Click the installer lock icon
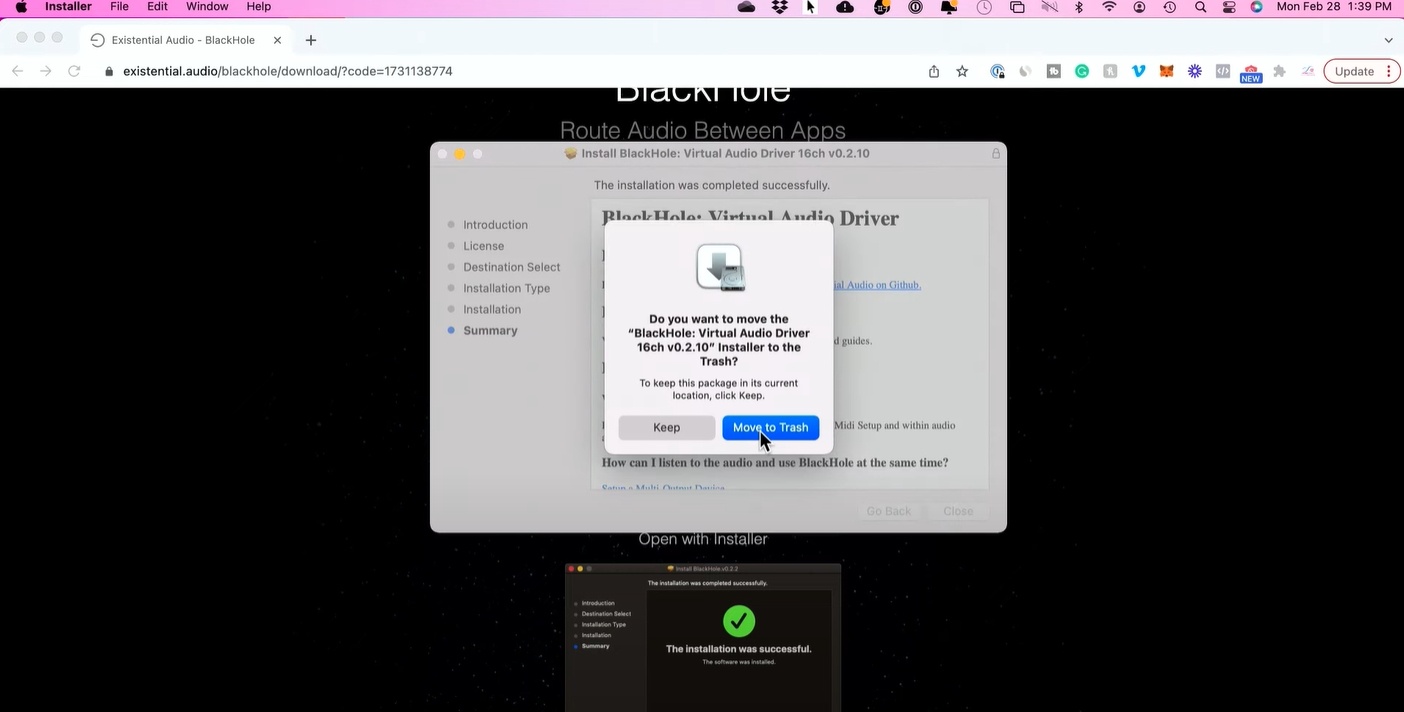 996,153
